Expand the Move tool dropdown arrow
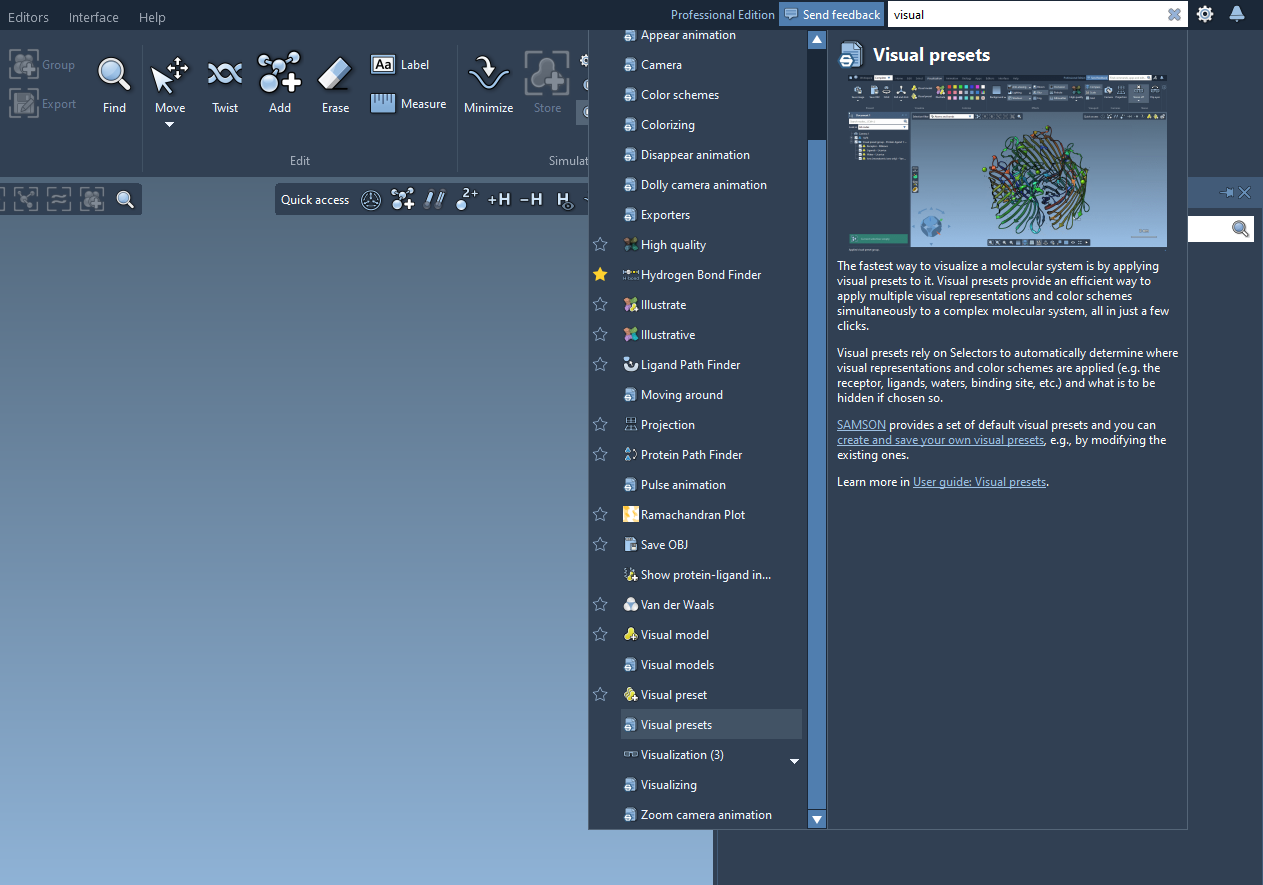This screenshot has height=885, width=1263. pyautogui.click(x=169, y=125)
